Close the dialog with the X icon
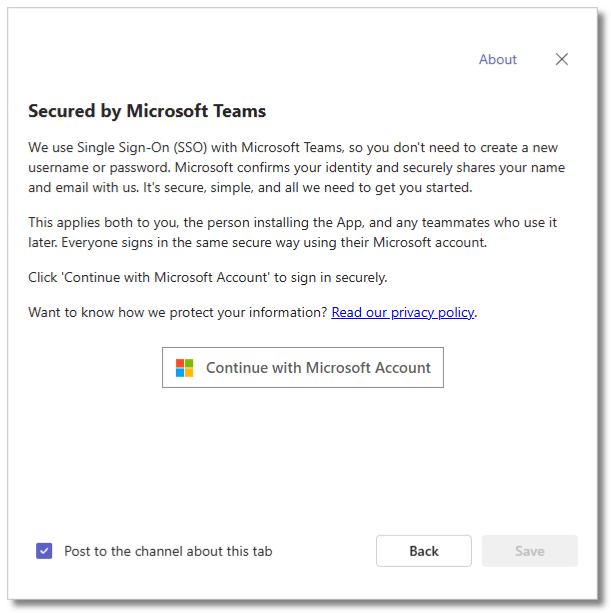This screenshot has height=613, width=611. pos(562,59)
